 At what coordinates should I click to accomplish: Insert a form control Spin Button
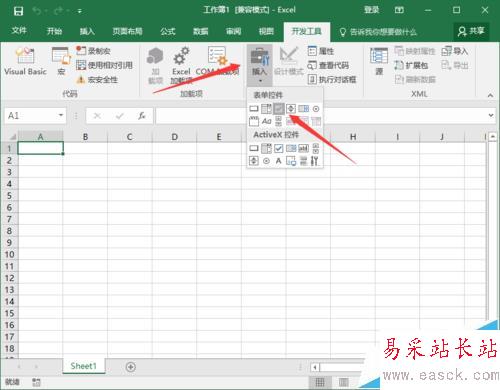[x=291, y=109]
